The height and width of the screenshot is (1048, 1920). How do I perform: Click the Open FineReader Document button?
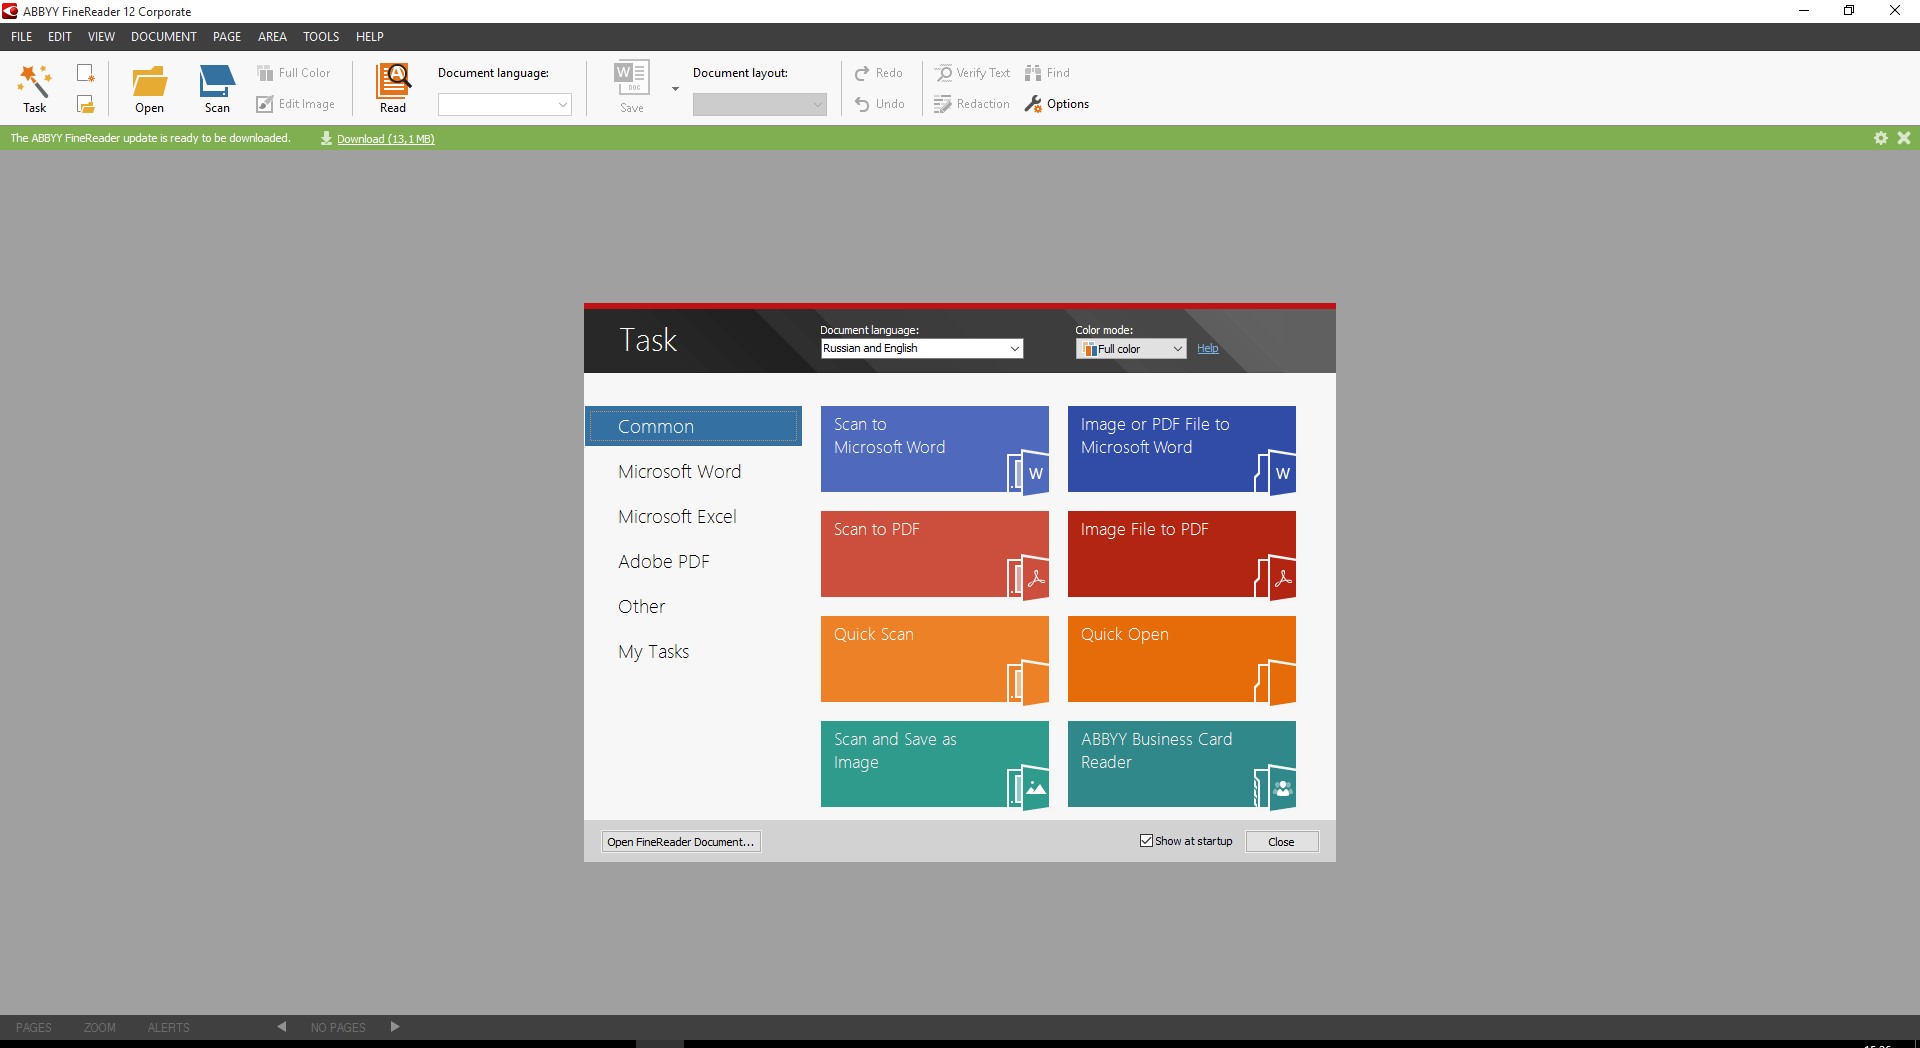tap(680, 842)
